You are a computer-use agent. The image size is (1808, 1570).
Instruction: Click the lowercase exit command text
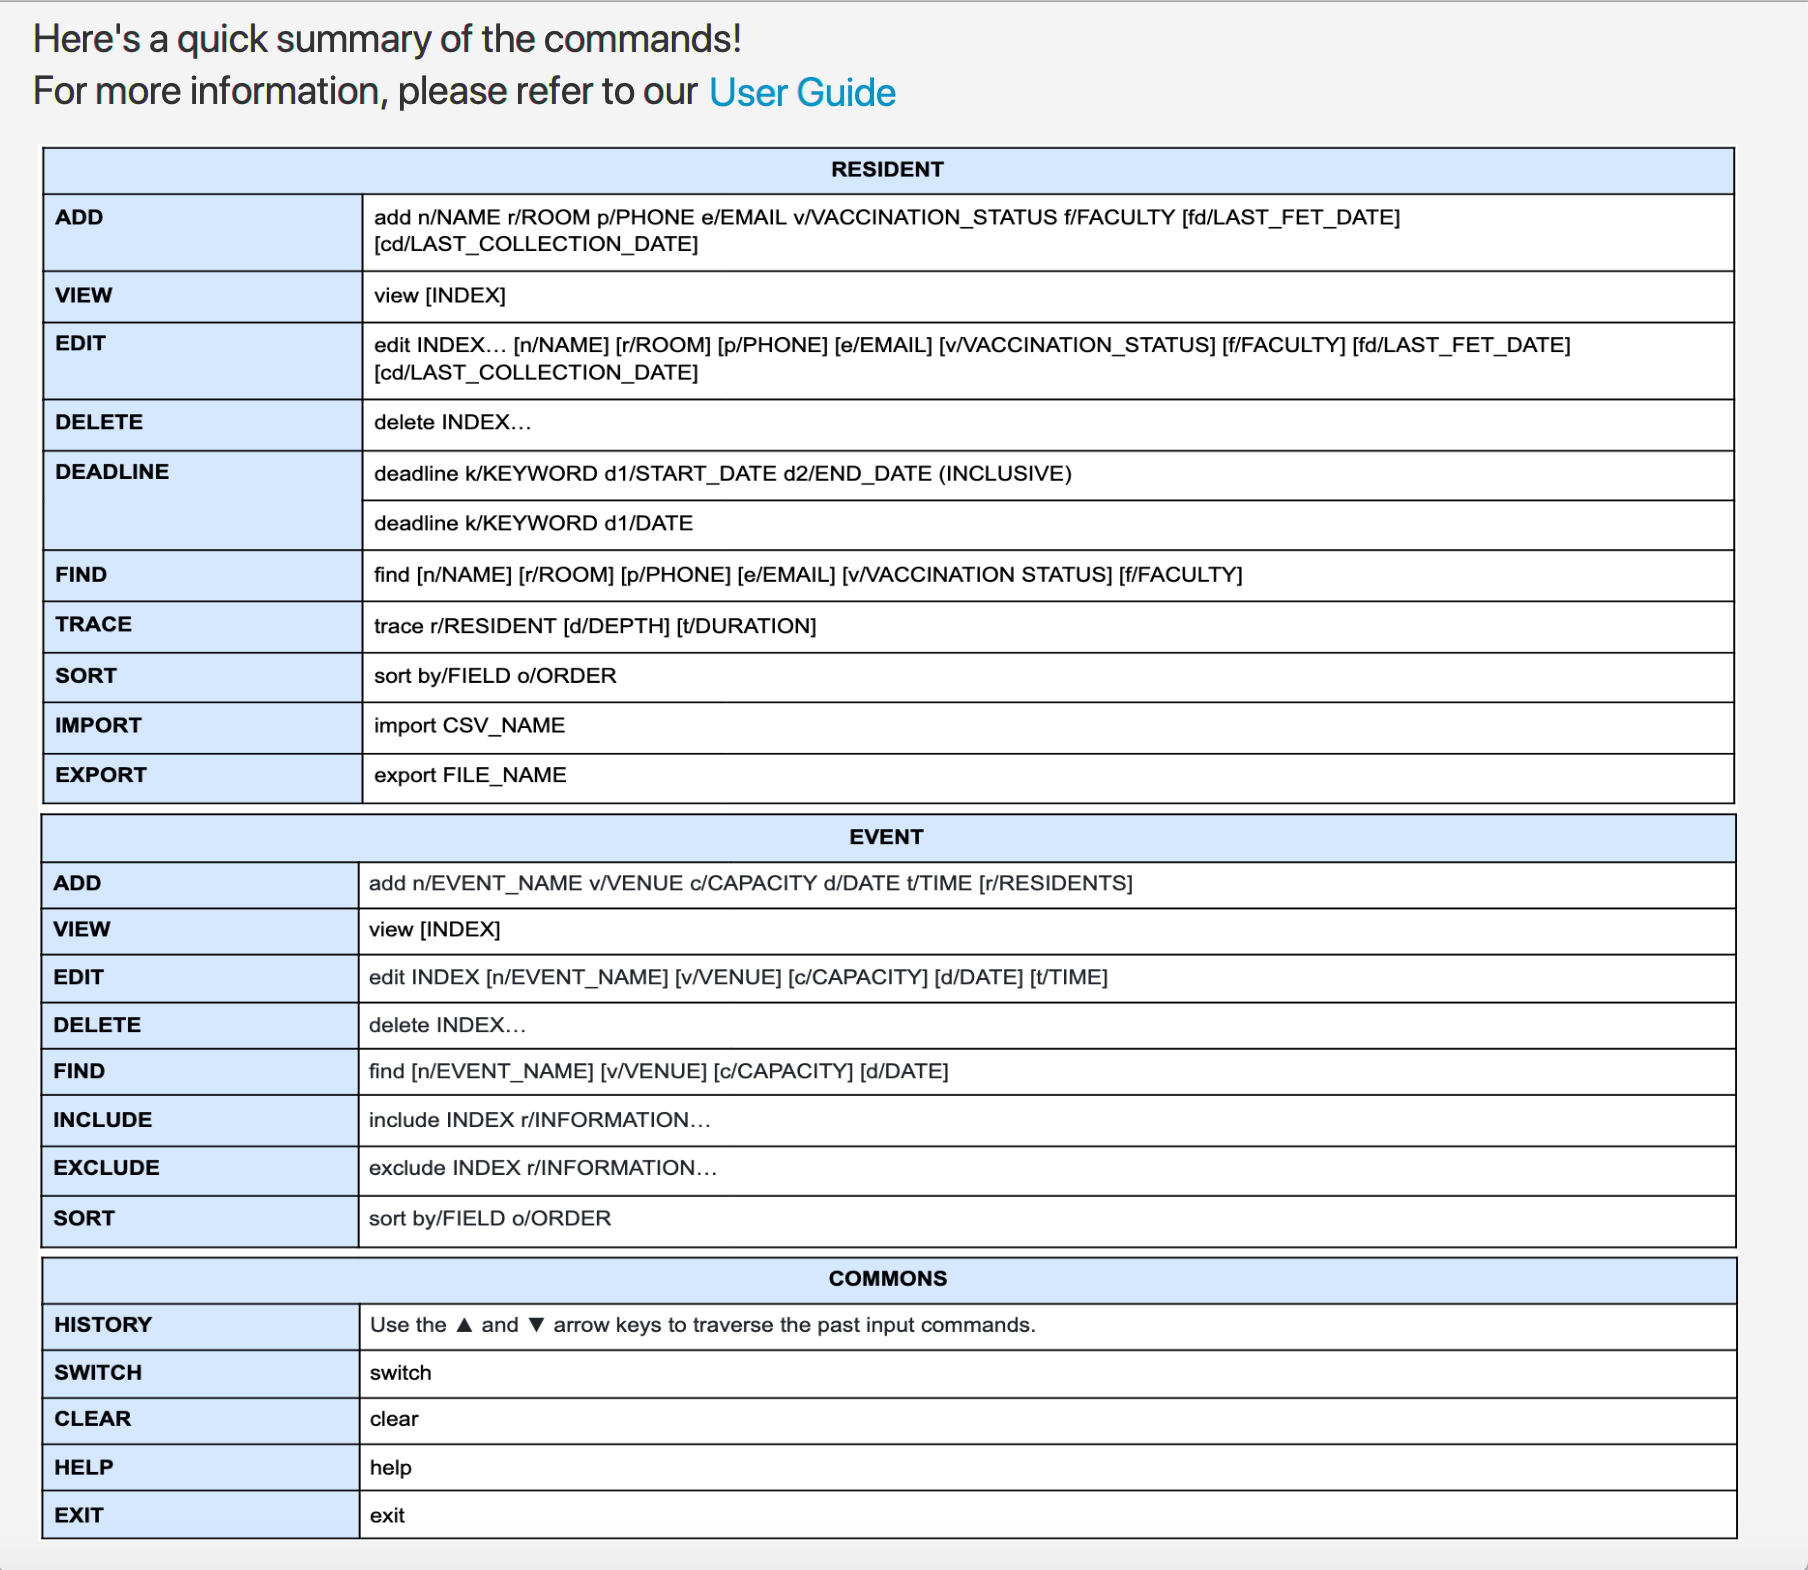click(387, 1516)
